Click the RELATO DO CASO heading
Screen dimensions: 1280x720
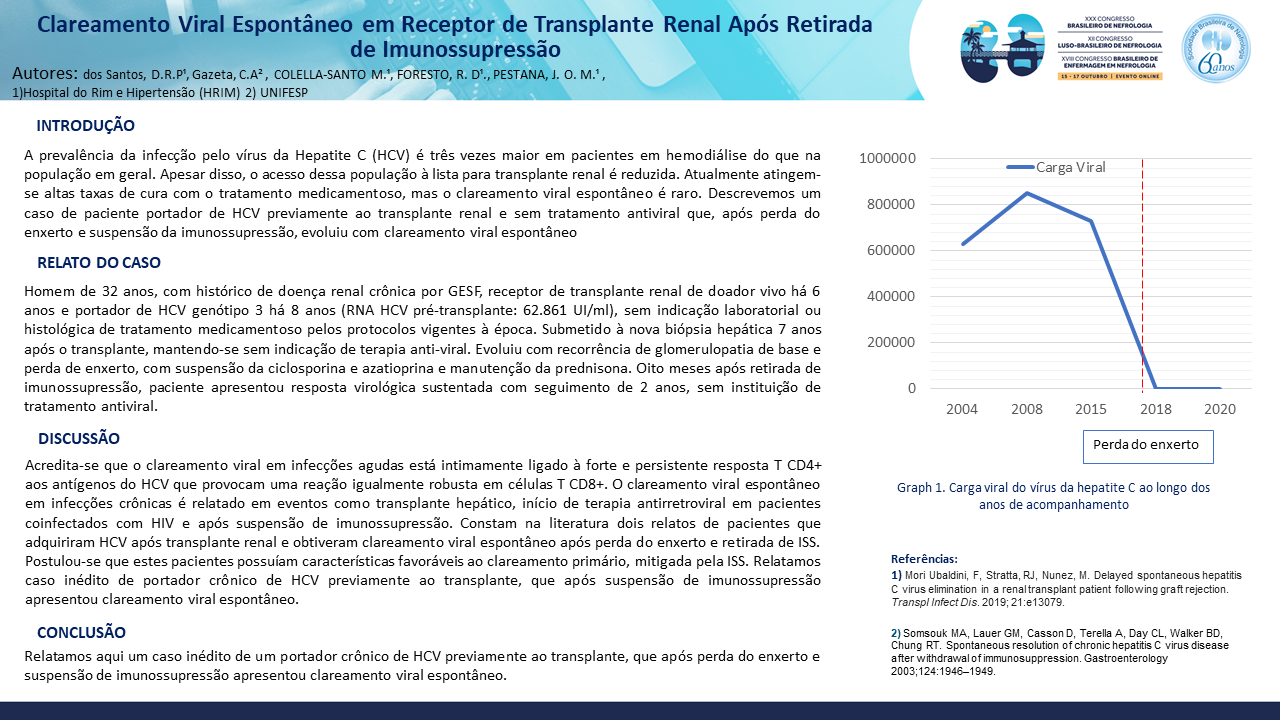99,263
